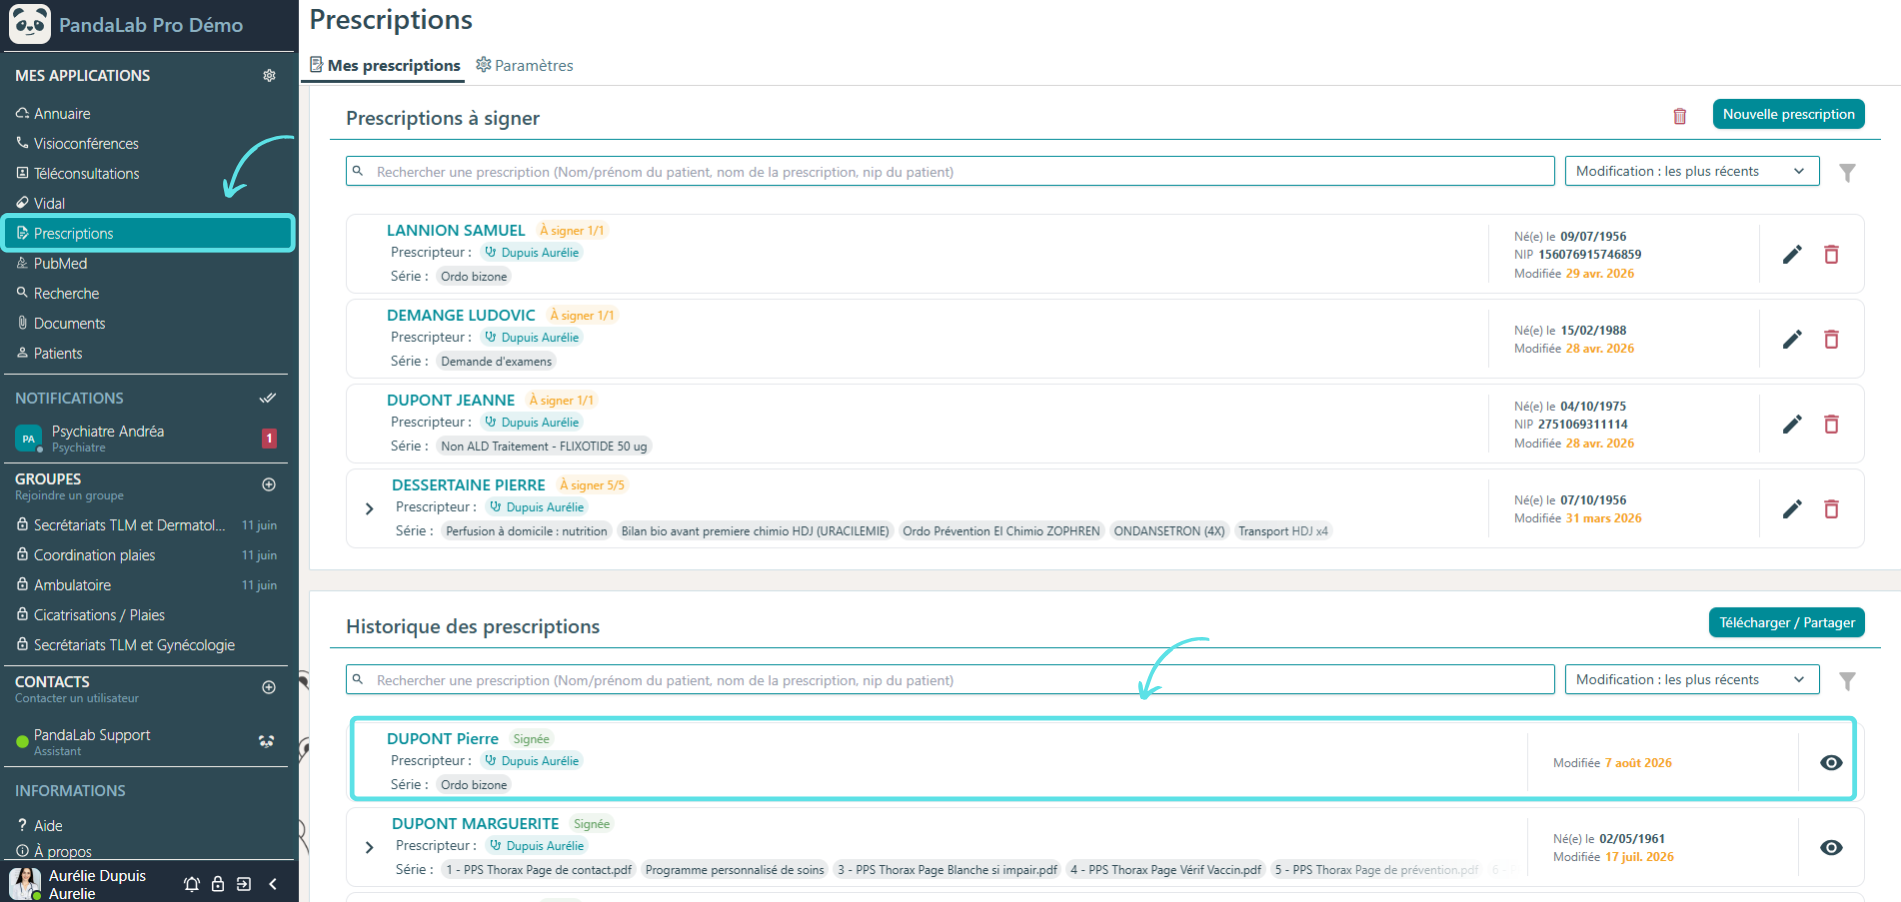This screenshot has height=902, width=1901.
Task: Expand the DUPONT MARGUERITE prescription row
Action: [x=369, y=847]
